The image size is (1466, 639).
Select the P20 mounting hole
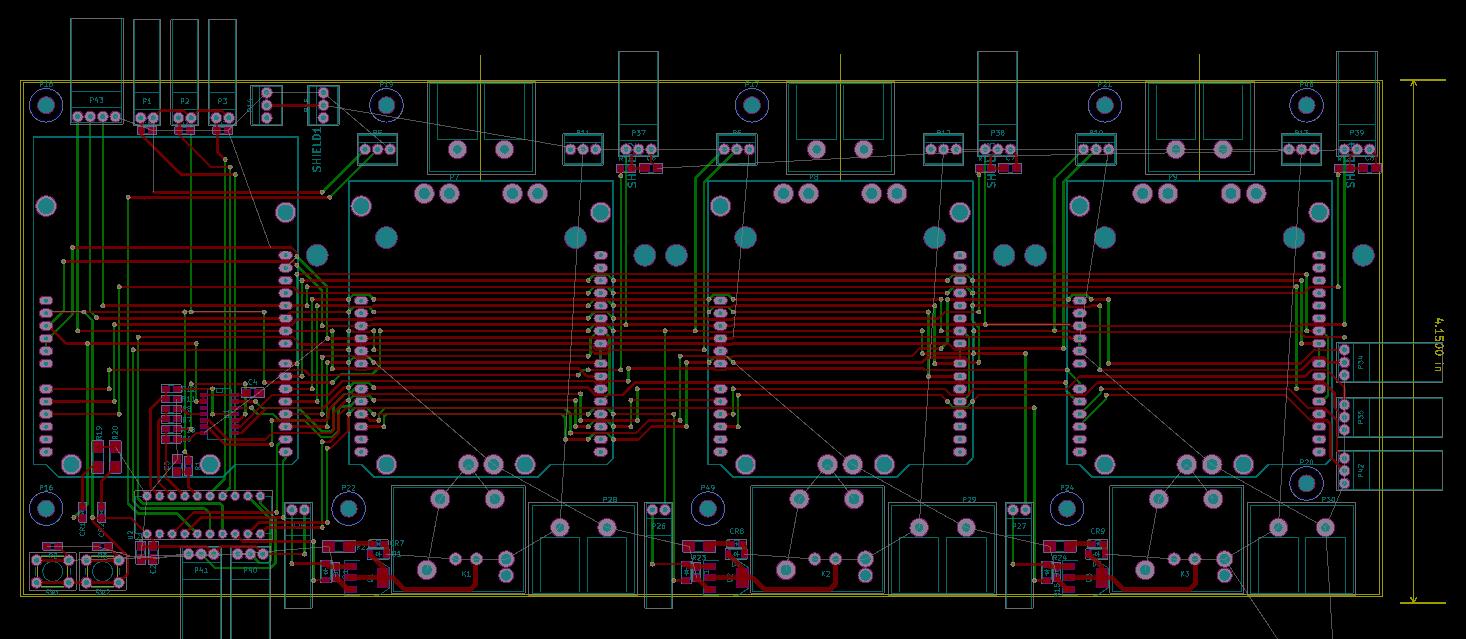click(x=1306, y=483)
